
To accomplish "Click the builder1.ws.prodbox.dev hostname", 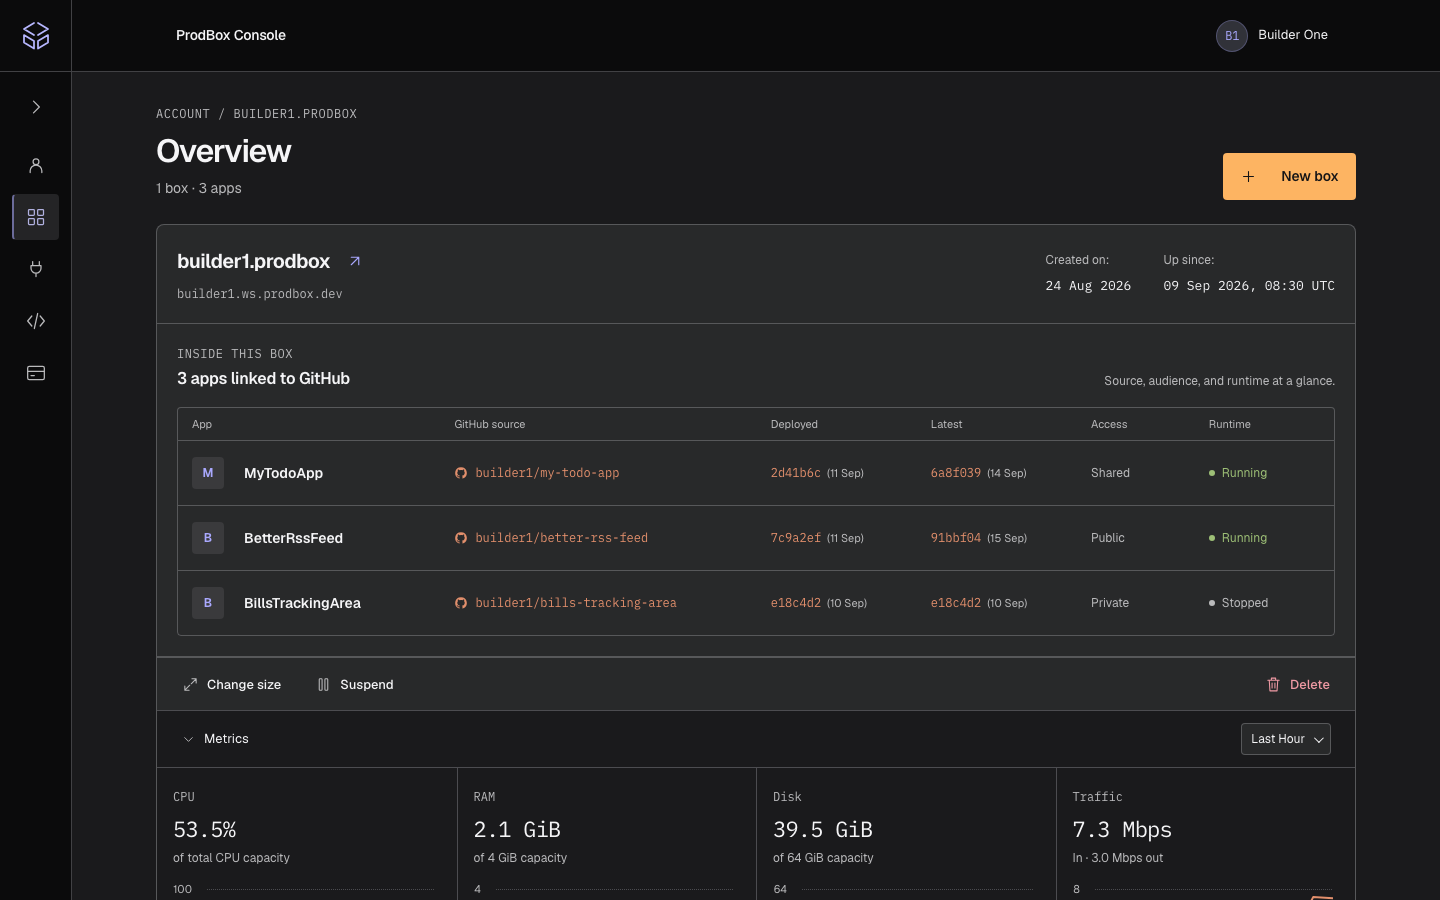I will [x=260, y=294].
